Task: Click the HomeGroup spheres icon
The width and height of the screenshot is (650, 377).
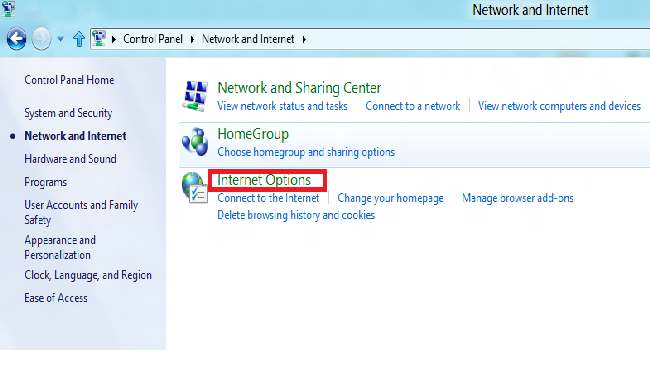Action: pyautogui.click(x=195, y=142)
